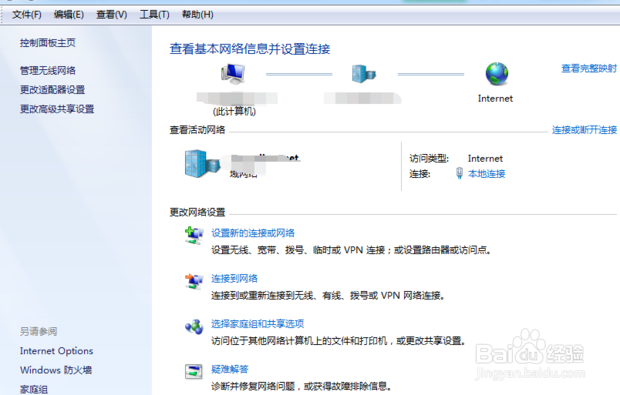Open 更改高级共享设置

57,109
